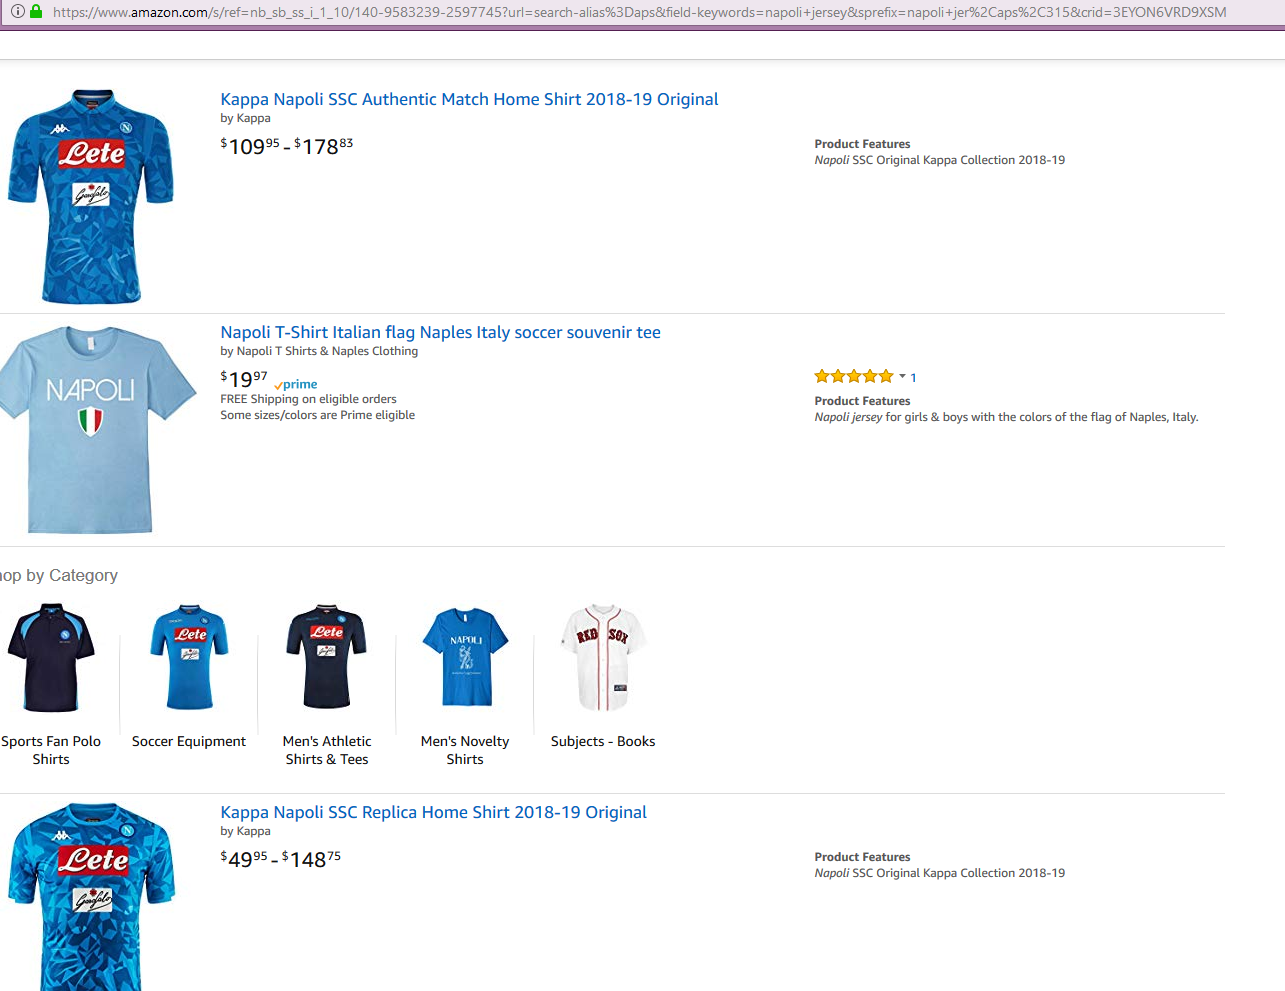This screenshot has height=991, width=1285.
Task: Click the Replica Home Shirt image
Action: coord(92,897)
